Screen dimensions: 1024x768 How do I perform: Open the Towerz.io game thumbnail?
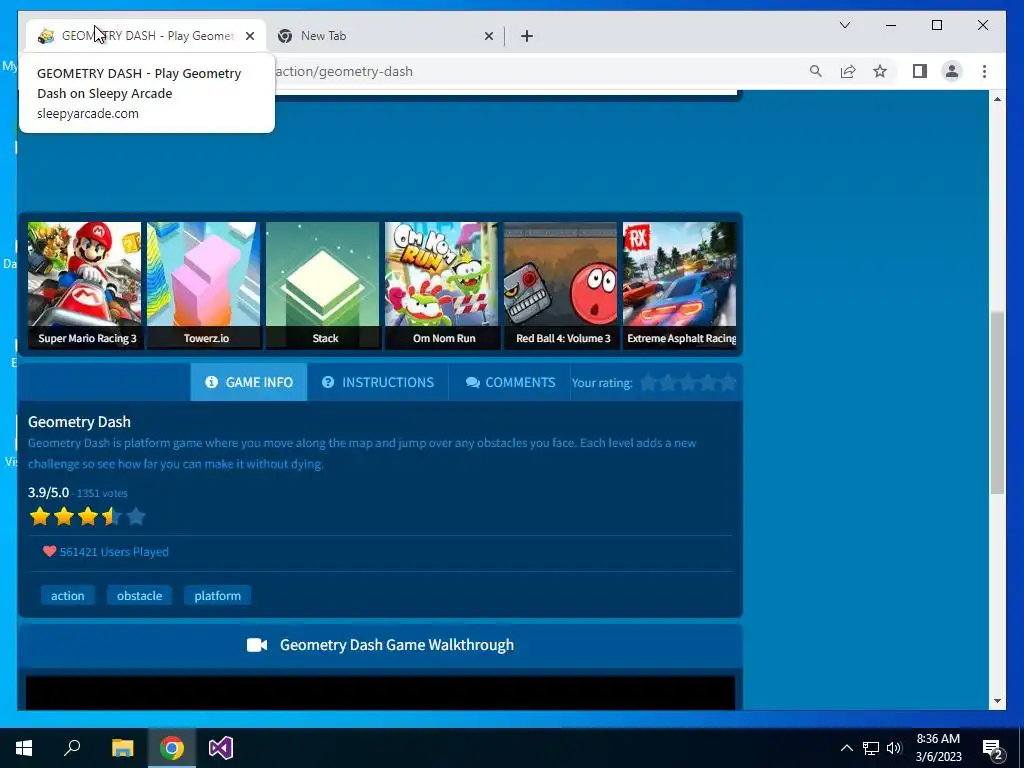point(203,285)
